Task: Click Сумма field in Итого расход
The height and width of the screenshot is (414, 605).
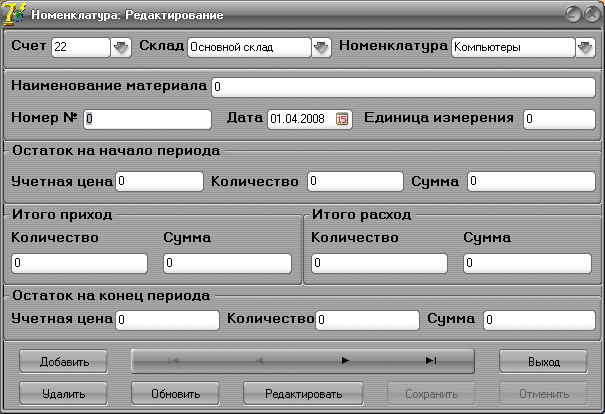Action: coord(527,264)
